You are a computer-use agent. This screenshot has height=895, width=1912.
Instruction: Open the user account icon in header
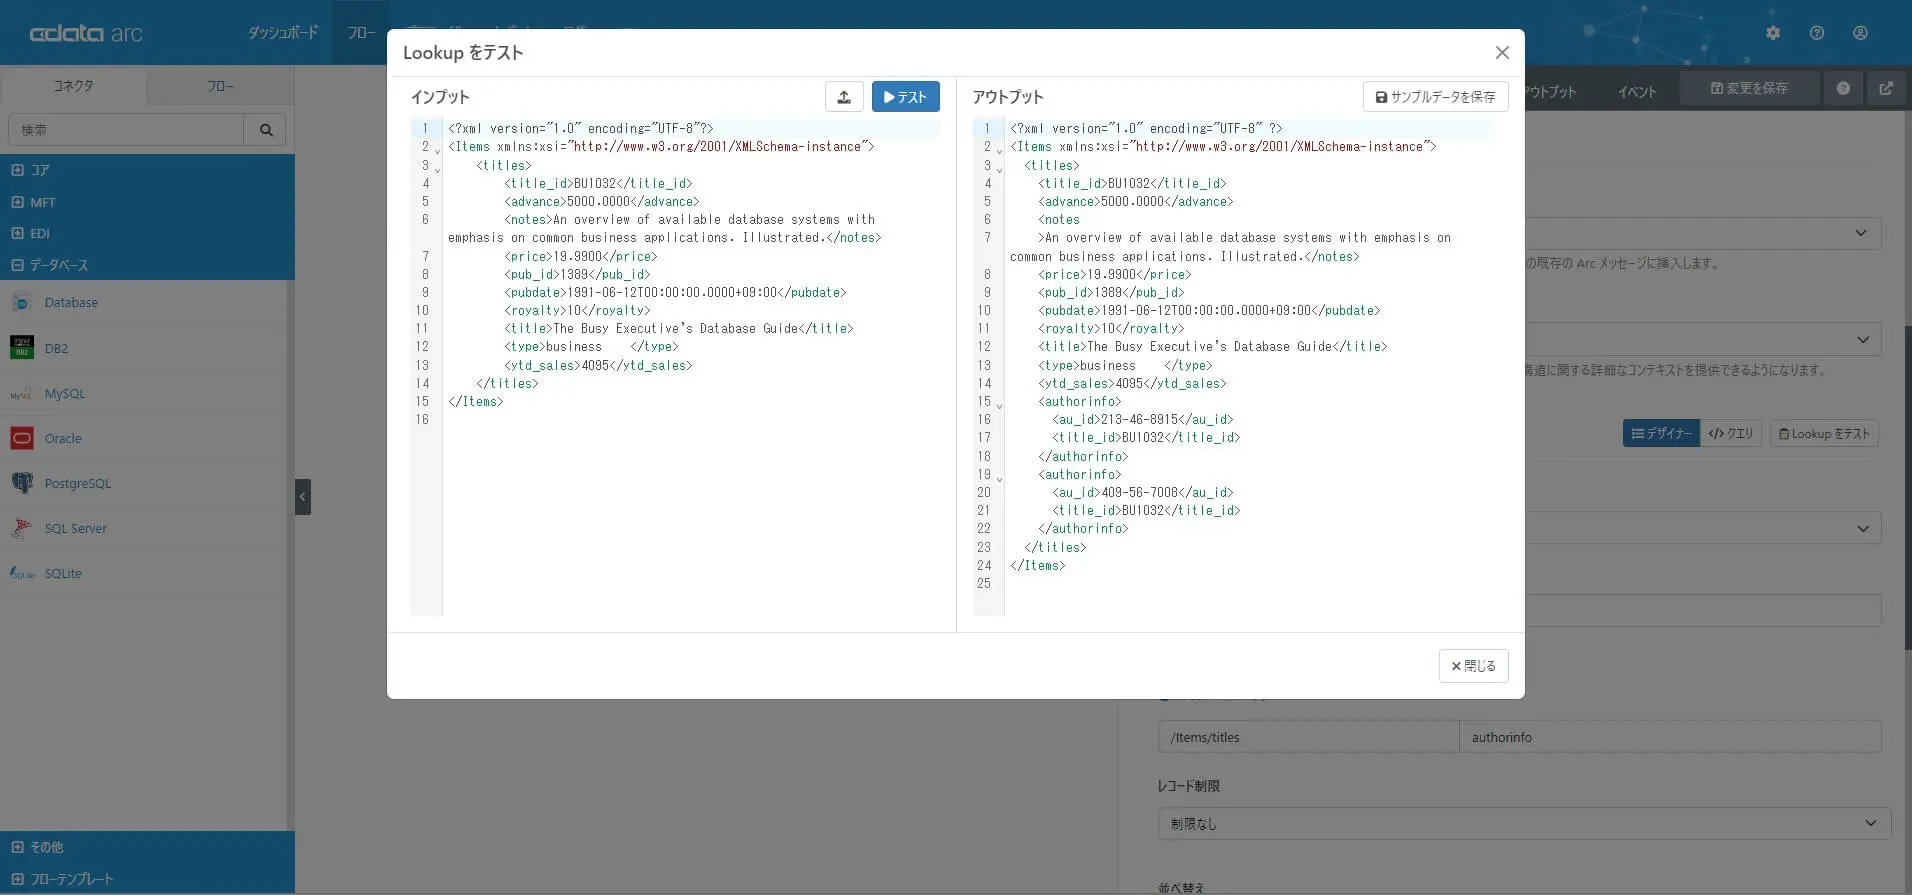(x=1860, y=33)
